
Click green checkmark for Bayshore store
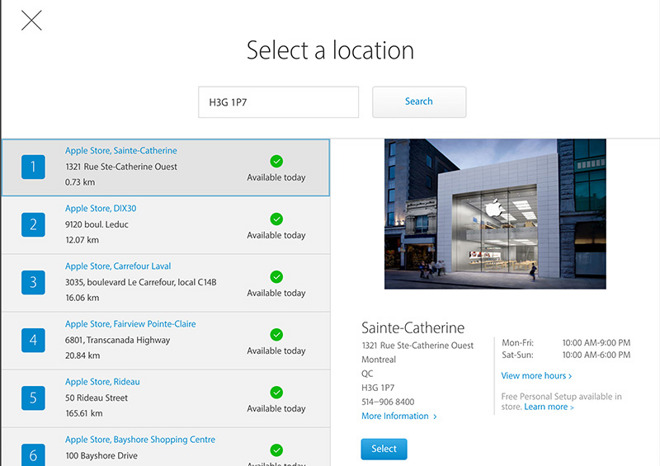coord(277,450)
